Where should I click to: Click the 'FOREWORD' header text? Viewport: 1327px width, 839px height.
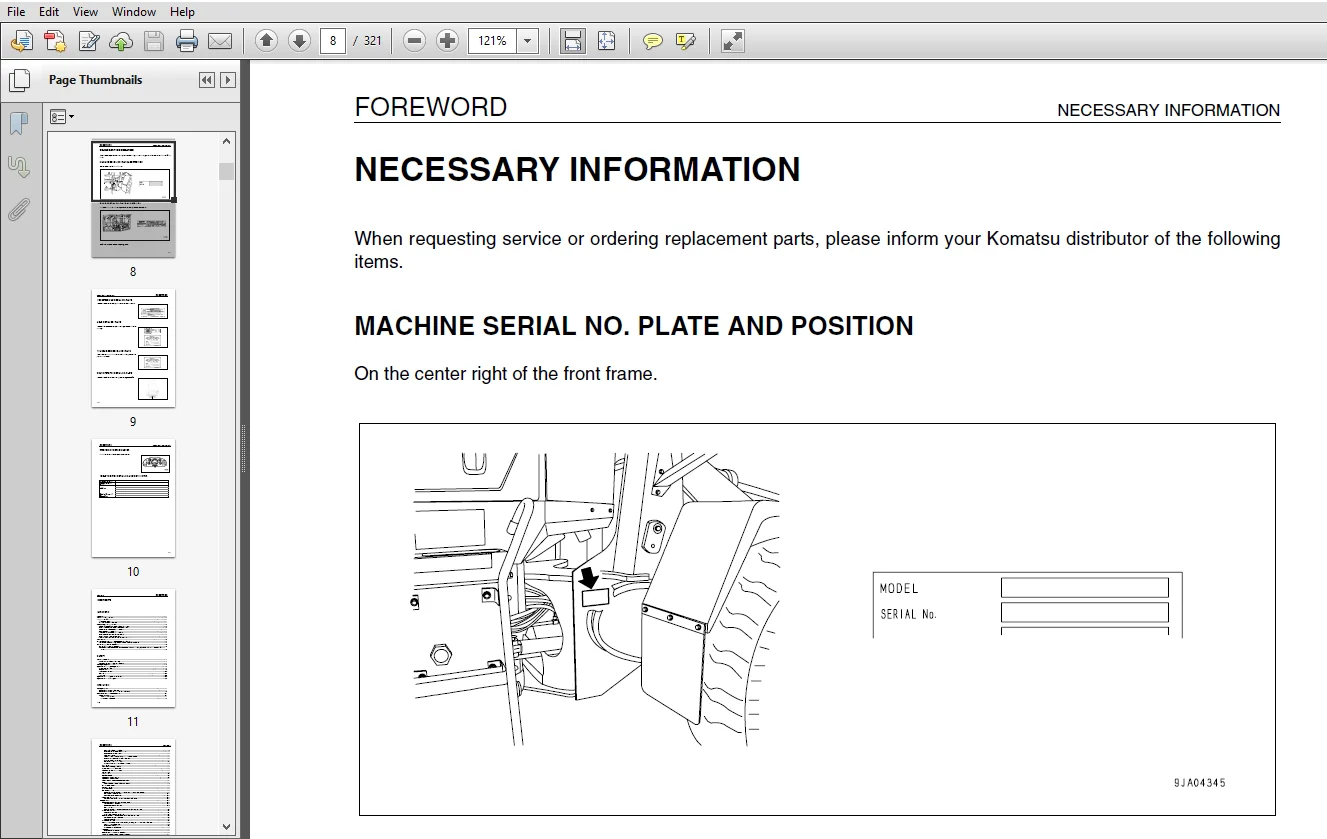pos(431,107)
